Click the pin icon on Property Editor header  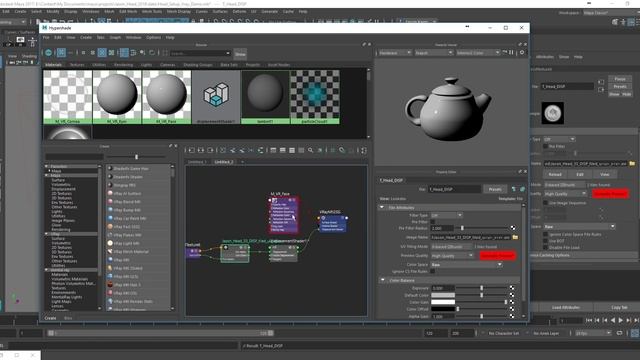point(520,172)
